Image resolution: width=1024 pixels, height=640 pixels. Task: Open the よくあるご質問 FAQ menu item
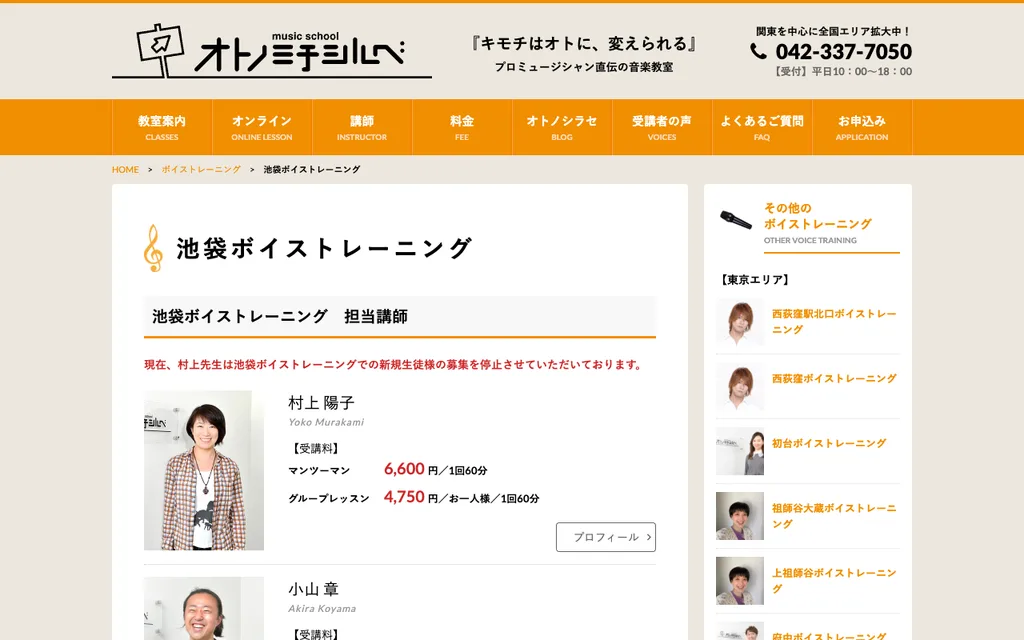coord(761,127)
